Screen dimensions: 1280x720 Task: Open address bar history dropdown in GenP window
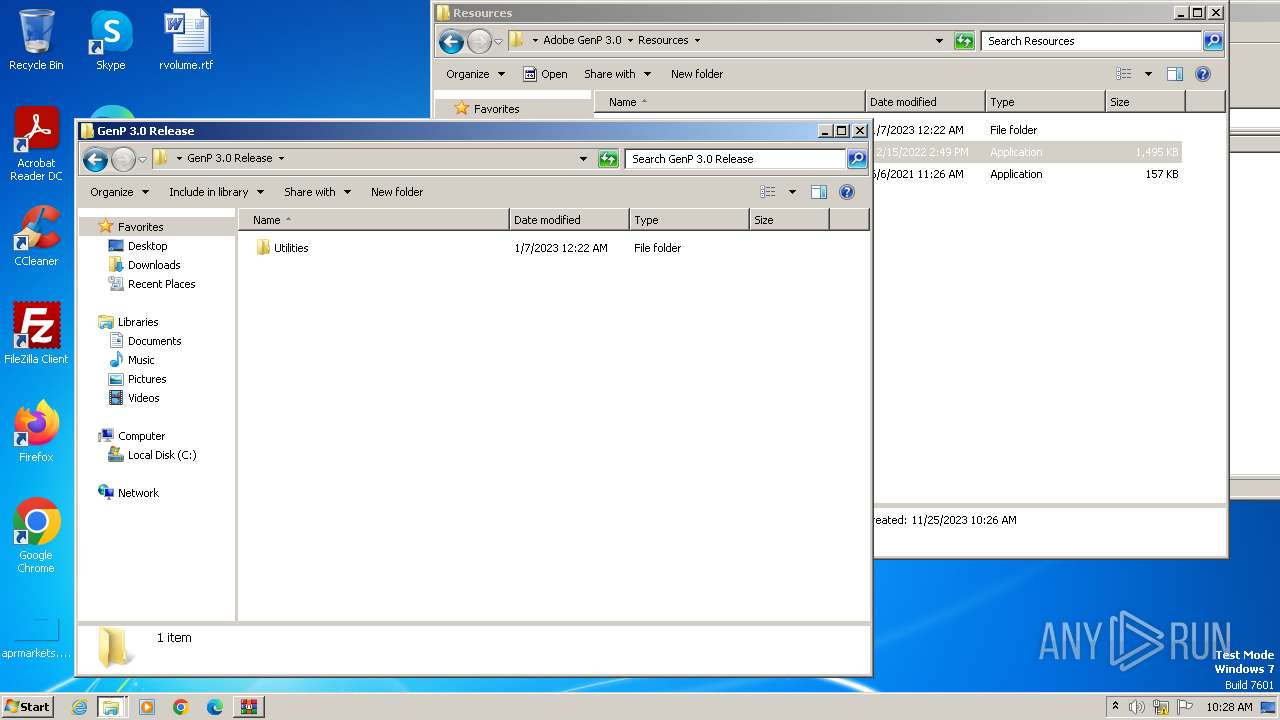click(x=583, y=159)
